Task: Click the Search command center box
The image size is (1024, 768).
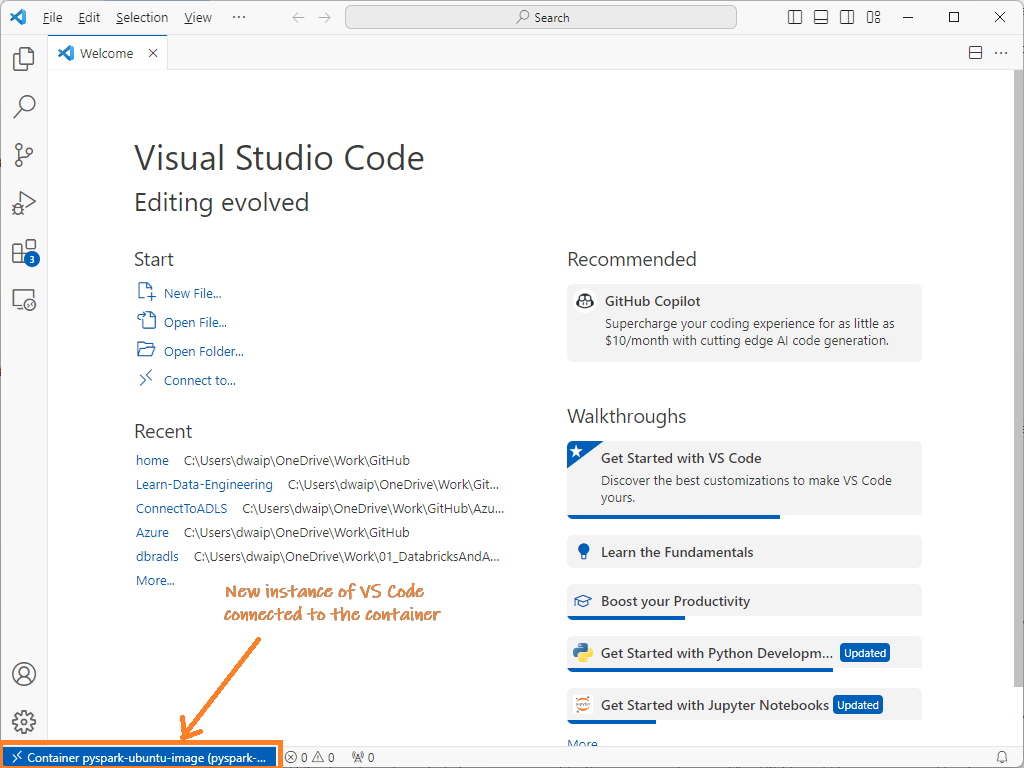Action: coord(541,17)
